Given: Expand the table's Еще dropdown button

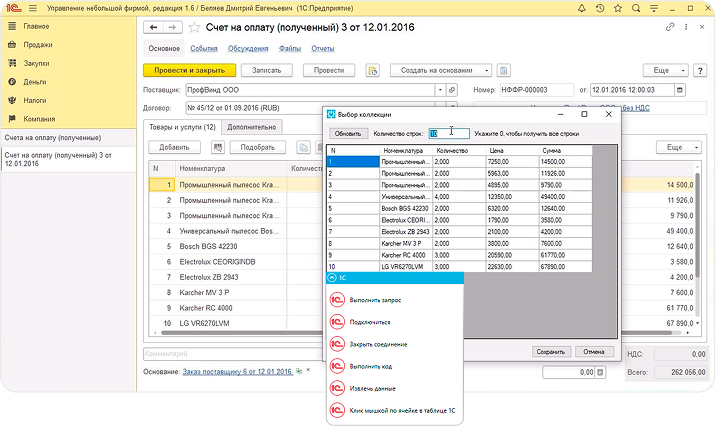Looking at the screenshot, I should tap(679, 147).
